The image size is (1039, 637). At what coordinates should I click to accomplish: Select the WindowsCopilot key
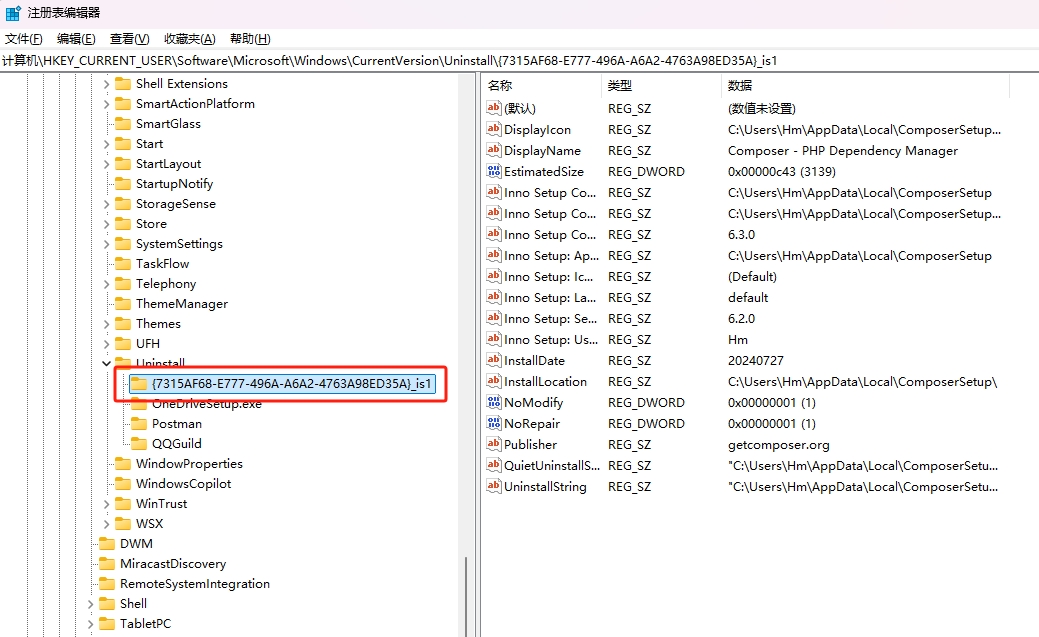(184, 483)
